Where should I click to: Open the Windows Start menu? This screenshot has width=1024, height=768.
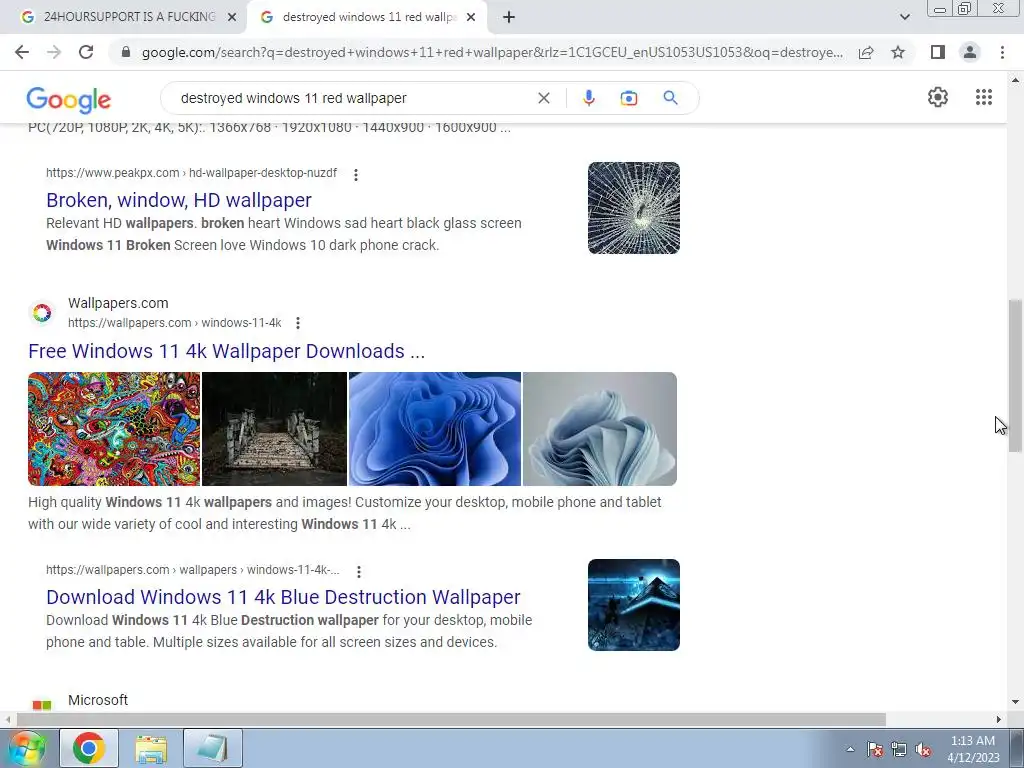click(x=27, y=748)
